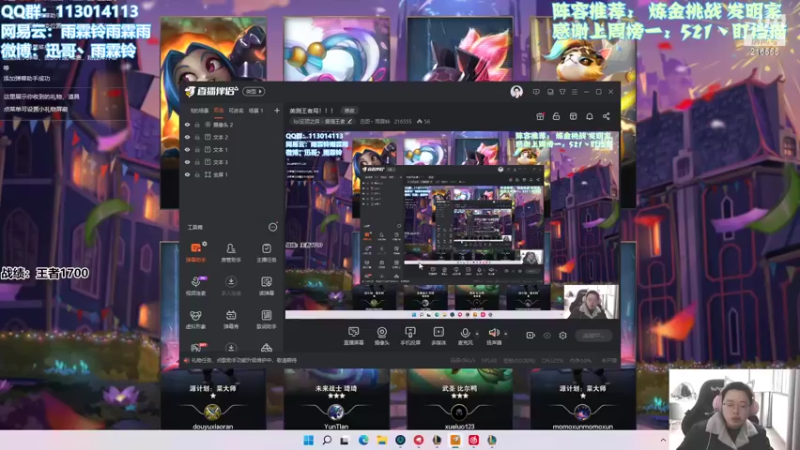Image resolution: width=800 pixels, height=450 pixels.
Task: Open the 虚拟形象 tool icon
Action: tap(195, 319)
